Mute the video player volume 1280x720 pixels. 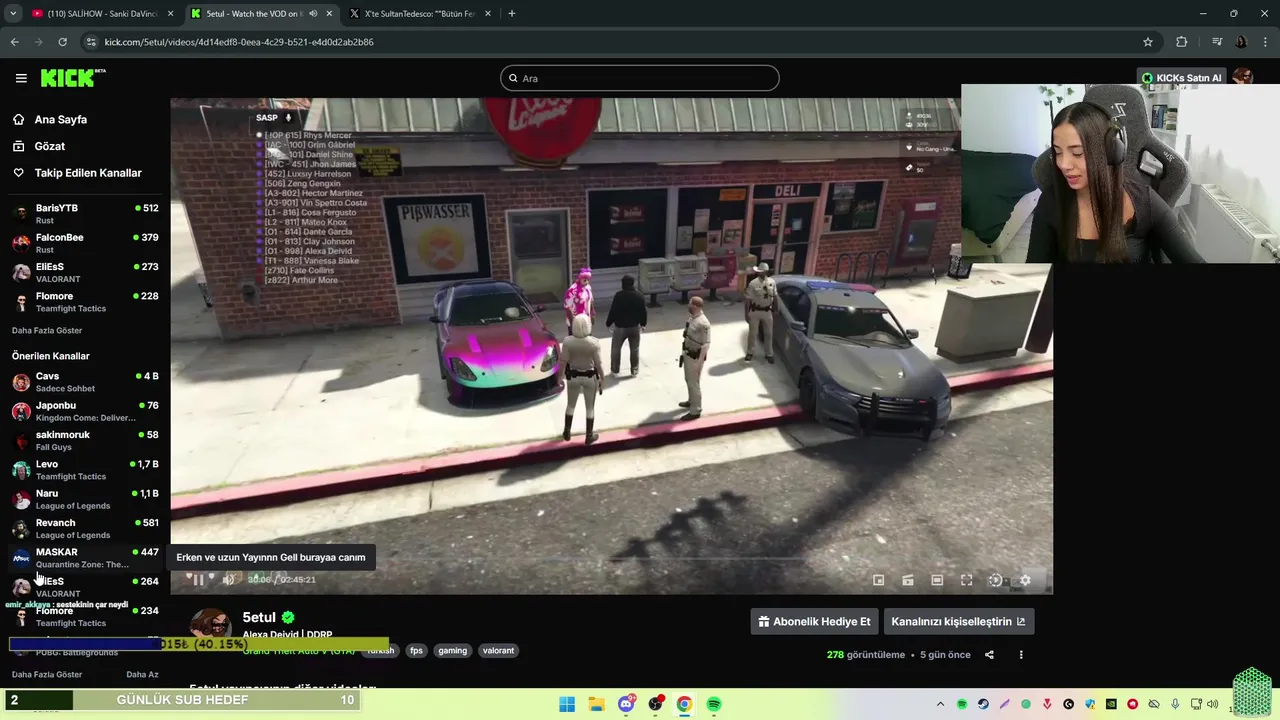tap(228, 580)
